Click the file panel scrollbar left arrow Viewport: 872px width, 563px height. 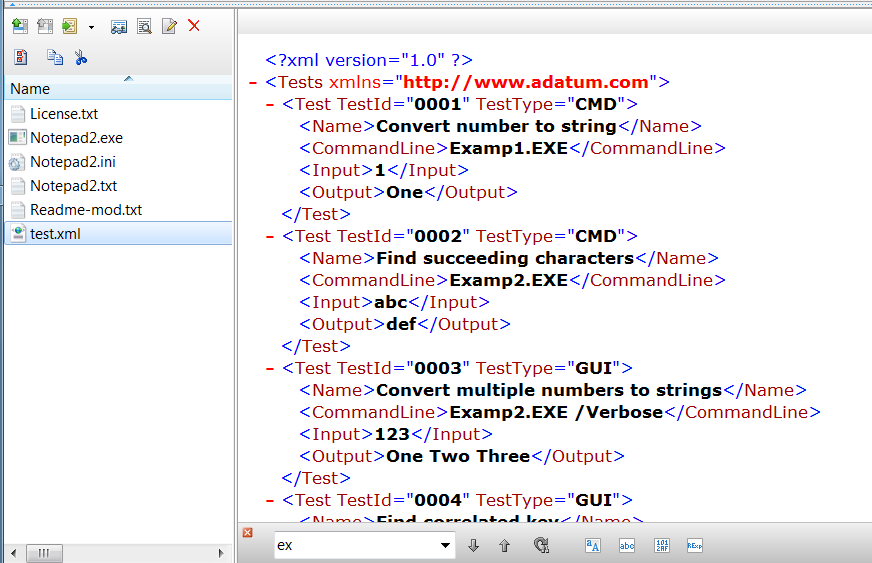tap(13, 553)
